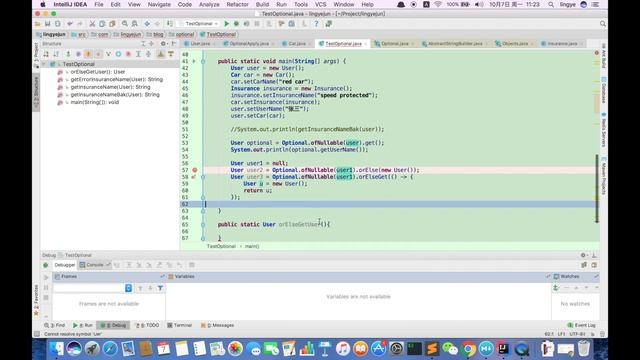
Task: Click Open folder icon in main toolbar
Action: (38, 24)
